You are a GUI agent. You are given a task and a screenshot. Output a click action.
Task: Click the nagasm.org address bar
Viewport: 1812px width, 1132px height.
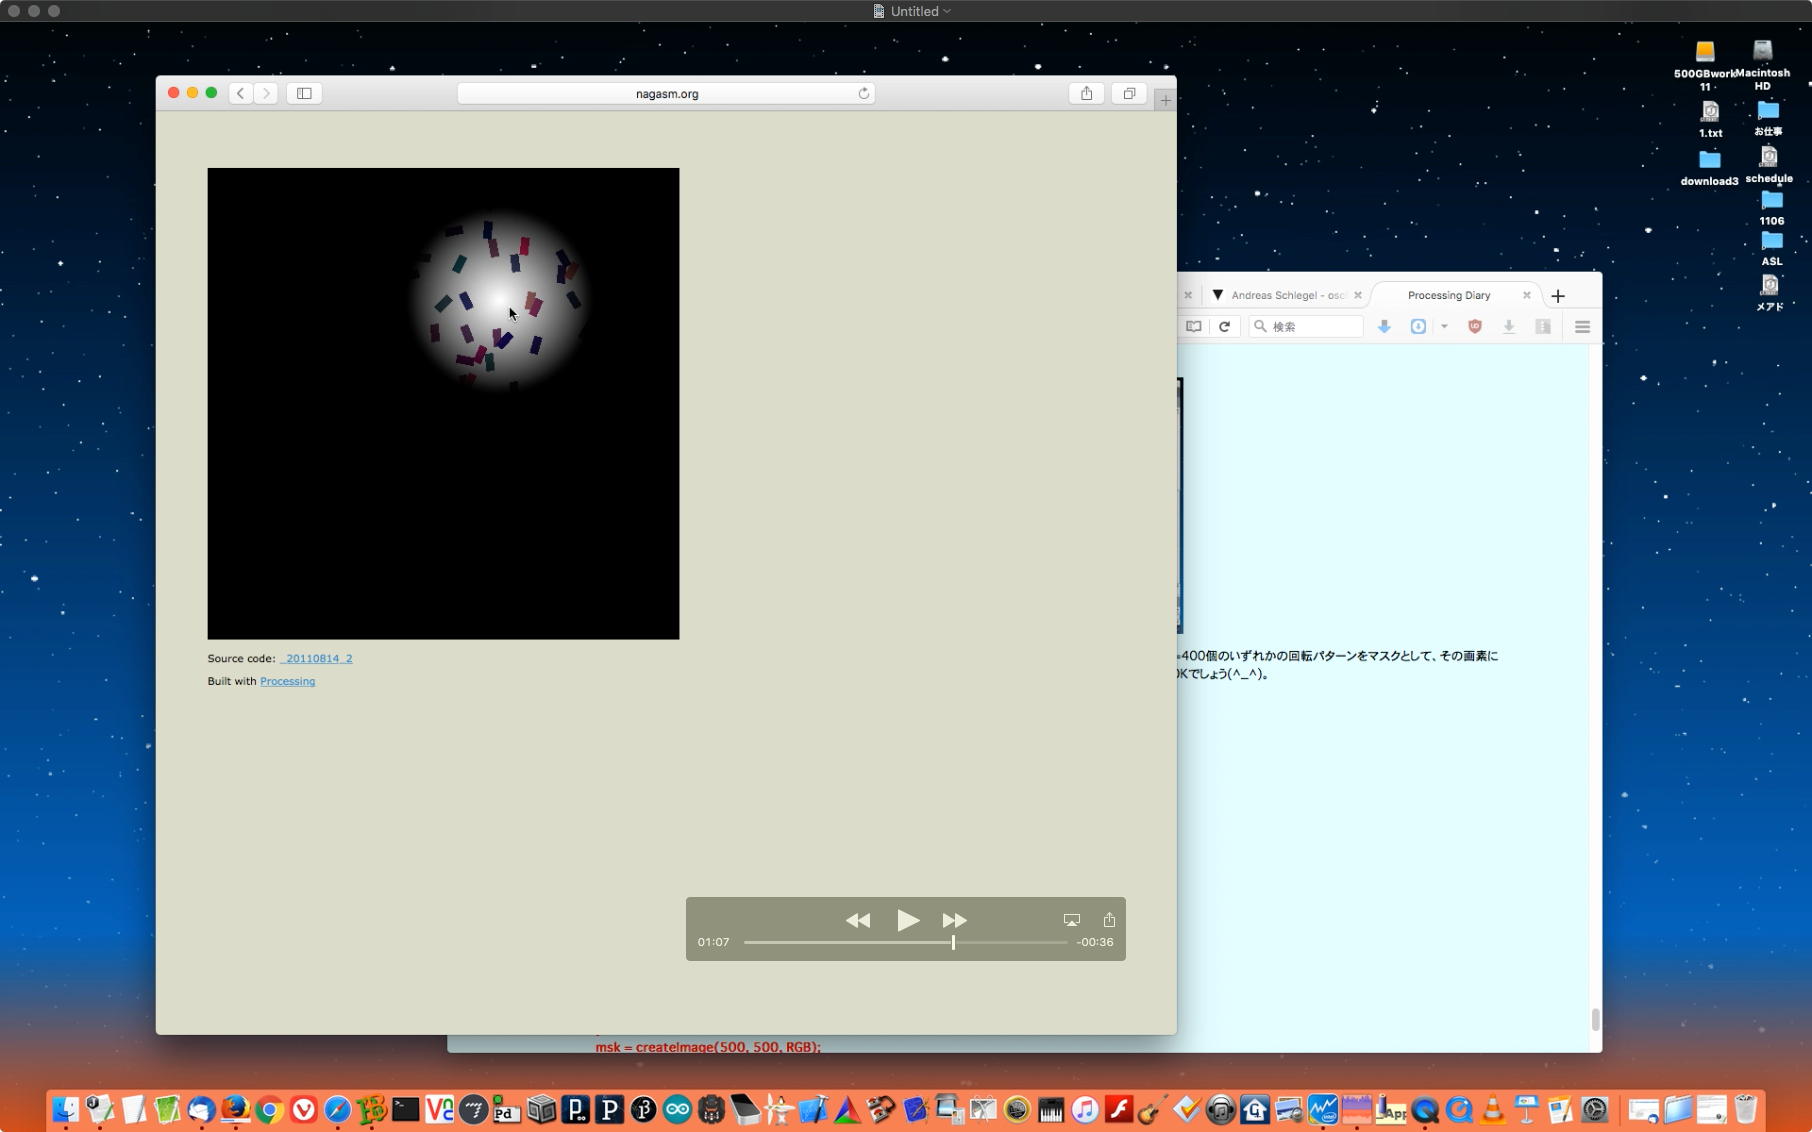[667, 93]
